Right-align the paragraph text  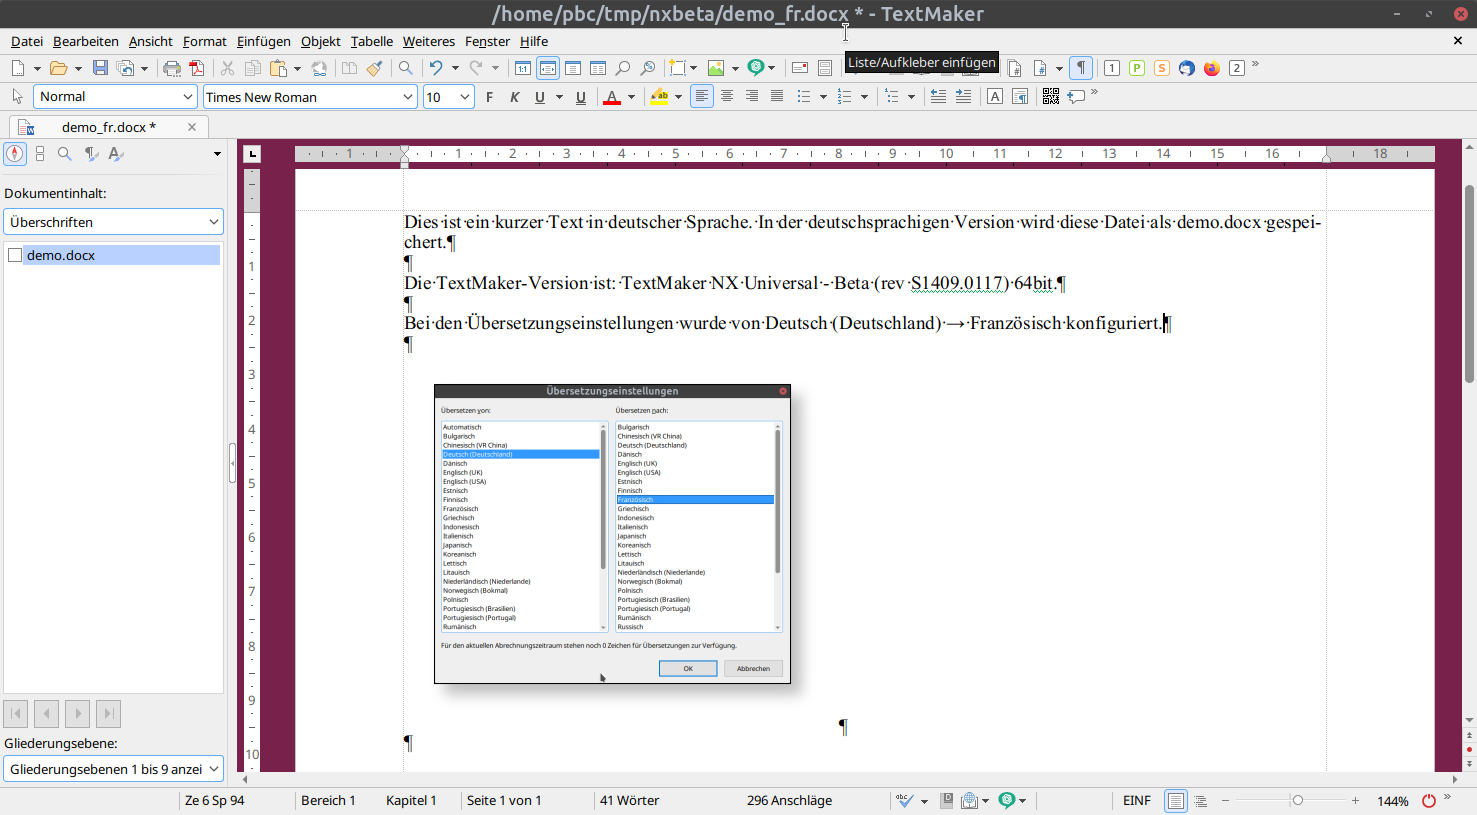pos(752,97)
